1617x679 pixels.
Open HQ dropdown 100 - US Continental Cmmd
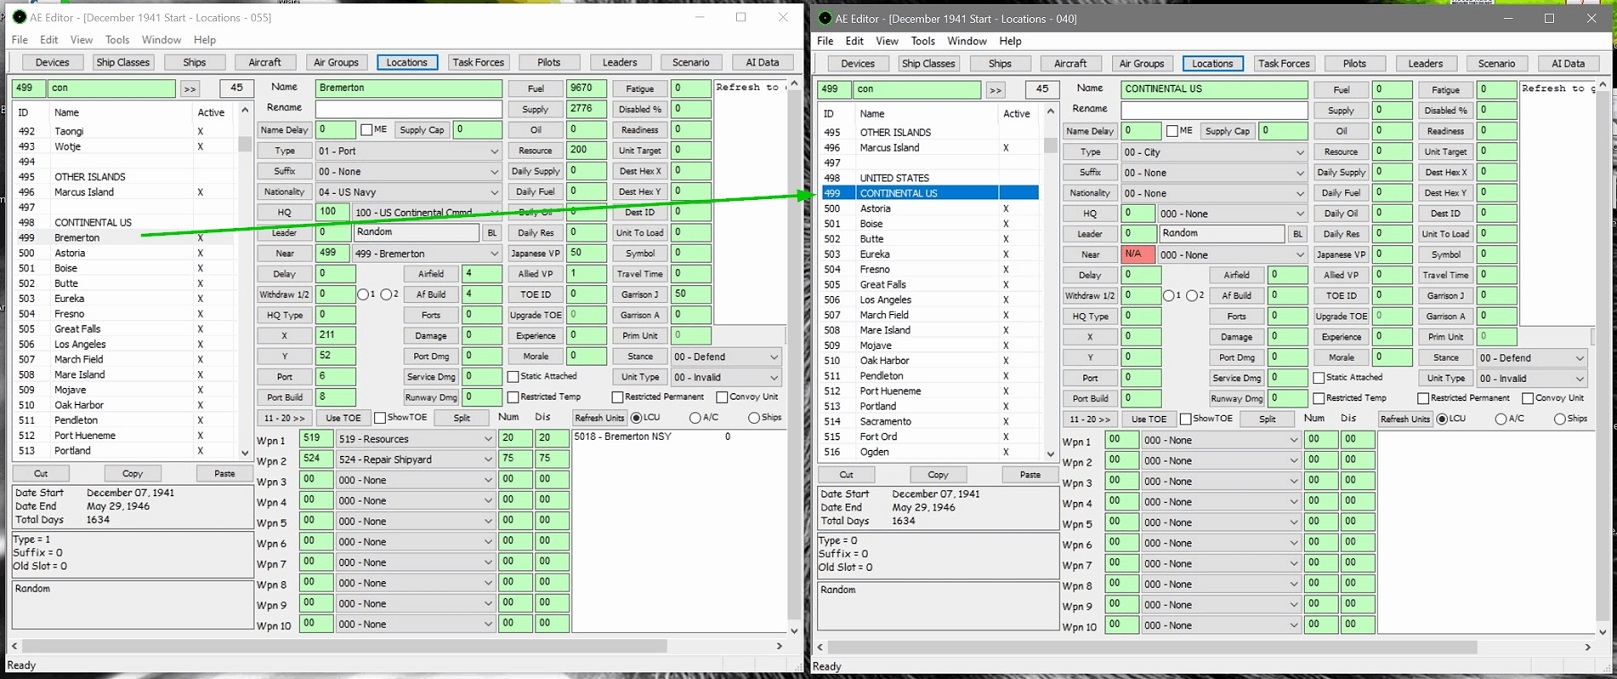[427, 212]
